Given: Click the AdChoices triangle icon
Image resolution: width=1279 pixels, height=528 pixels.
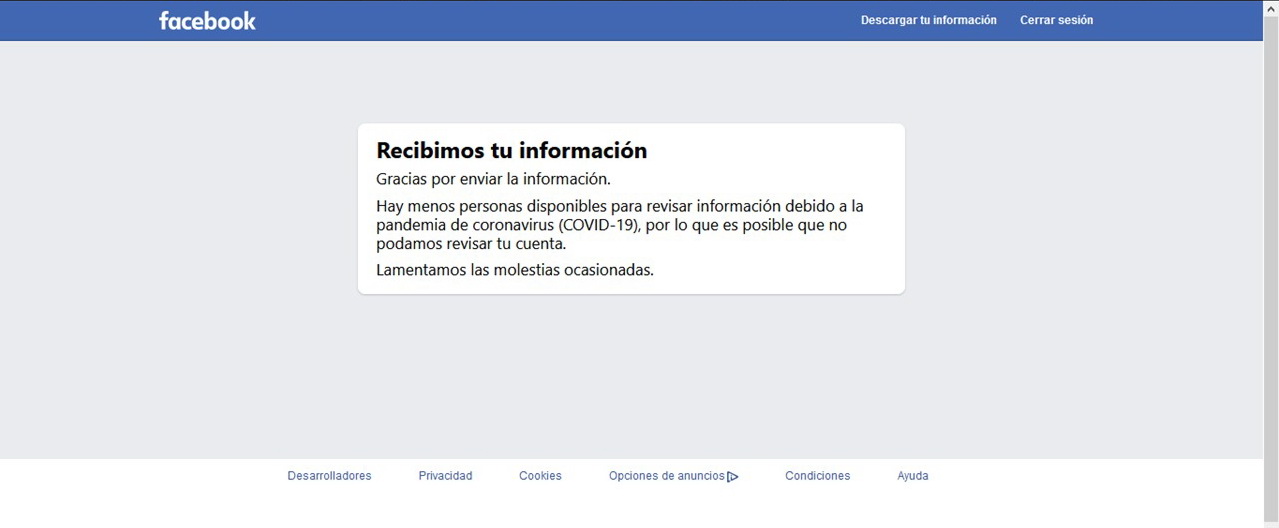Looking at the screenshot, I should click(733, 477).
